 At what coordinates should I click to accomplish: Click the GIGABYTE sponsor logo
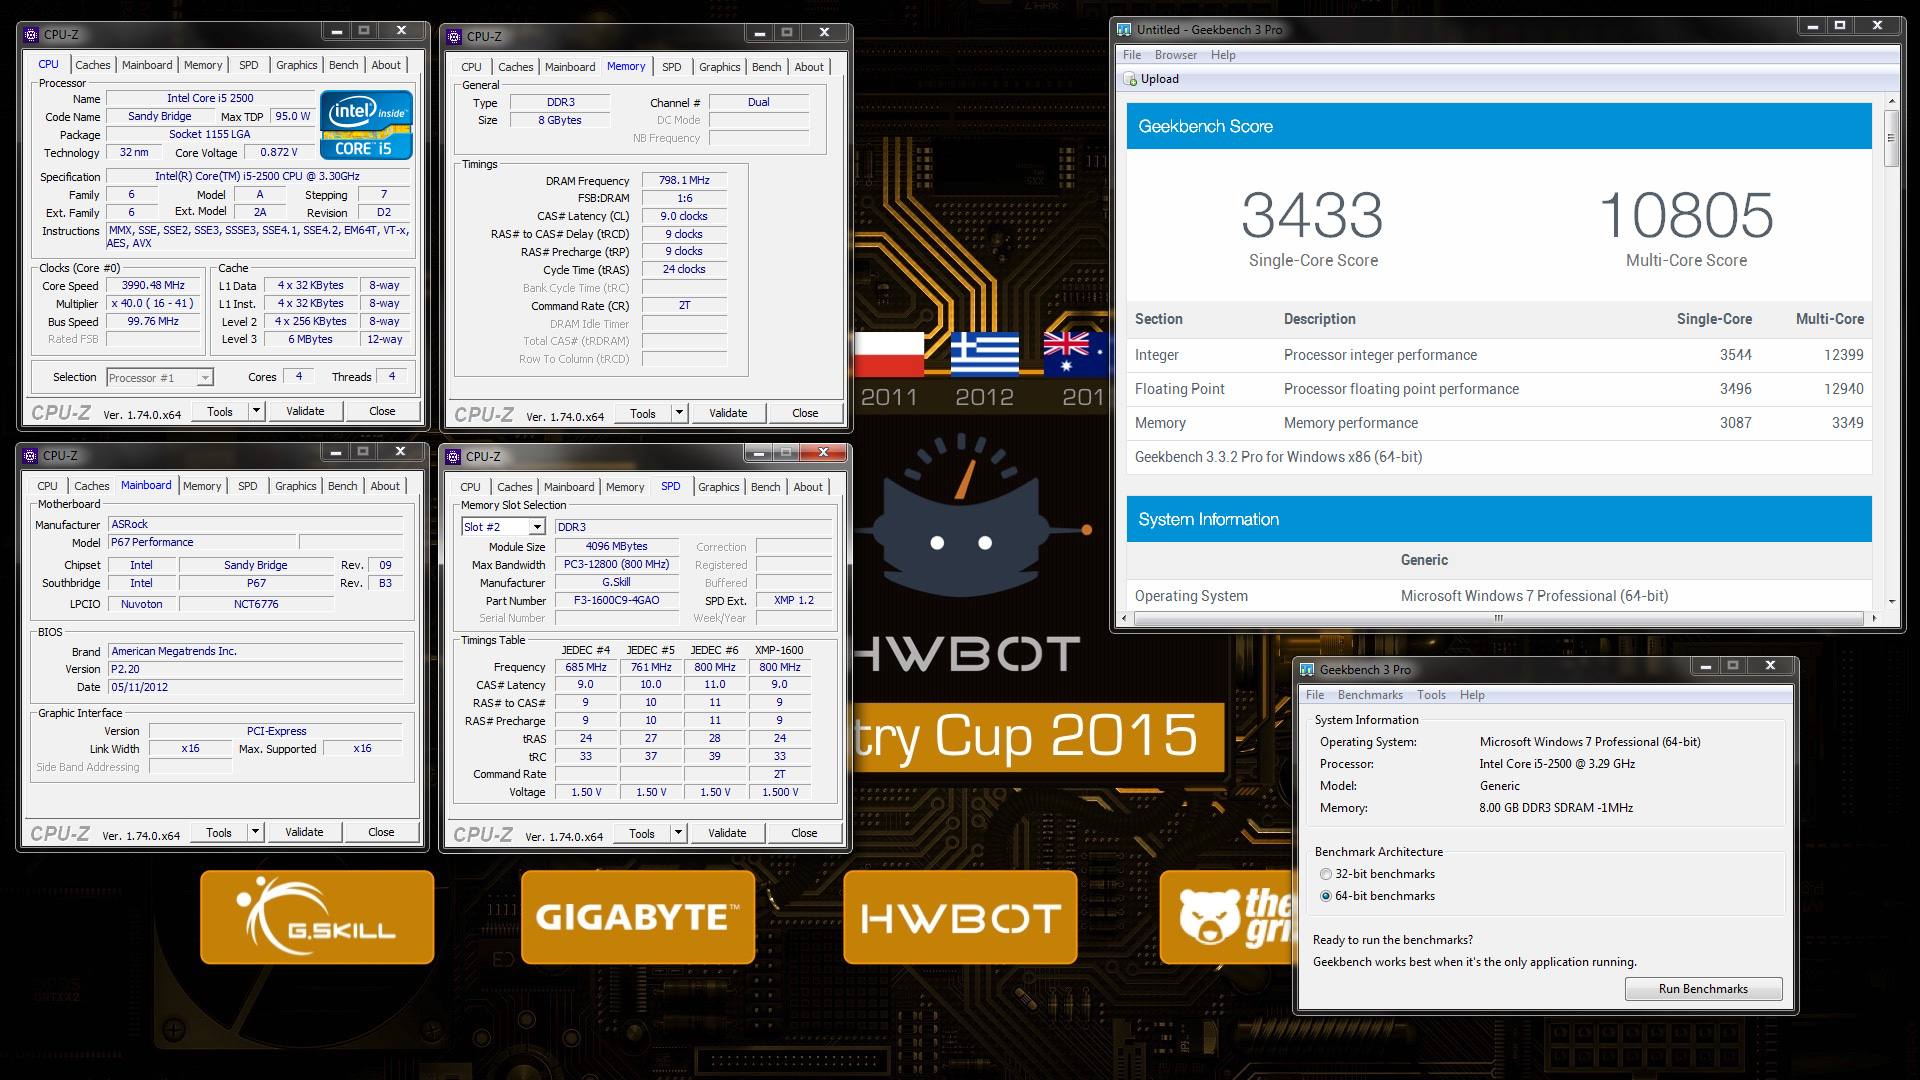coord(638,917)
